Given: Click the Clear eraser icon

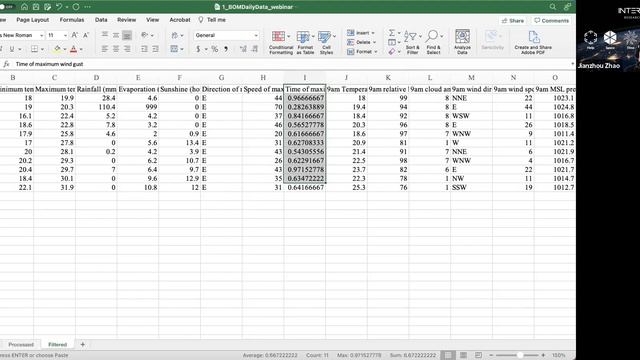Looking at the screenshot, I should pyautogui.click(x=392, y=52).
